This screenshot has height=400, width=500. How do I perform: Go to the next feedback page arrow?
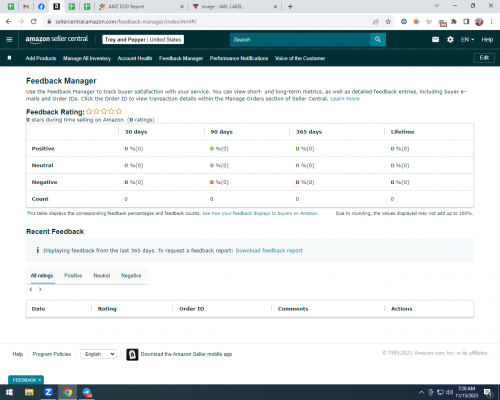tap(40, 289)
